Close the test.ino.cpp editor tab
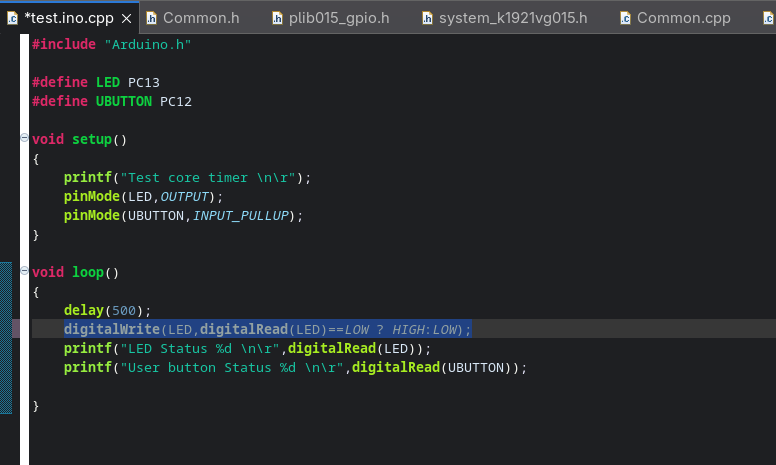776x465 pixels. pyautogui.click(x=124, y=18)
